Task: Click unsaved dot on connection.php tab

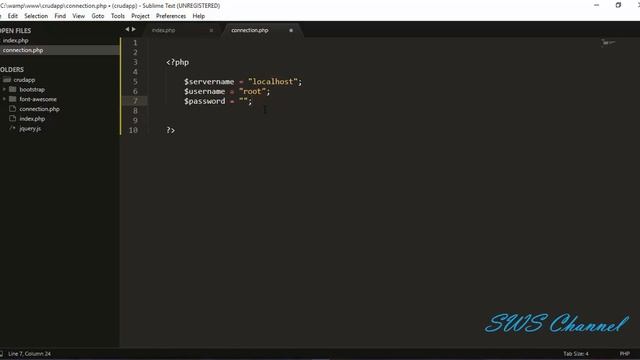Action: (291, 30)
